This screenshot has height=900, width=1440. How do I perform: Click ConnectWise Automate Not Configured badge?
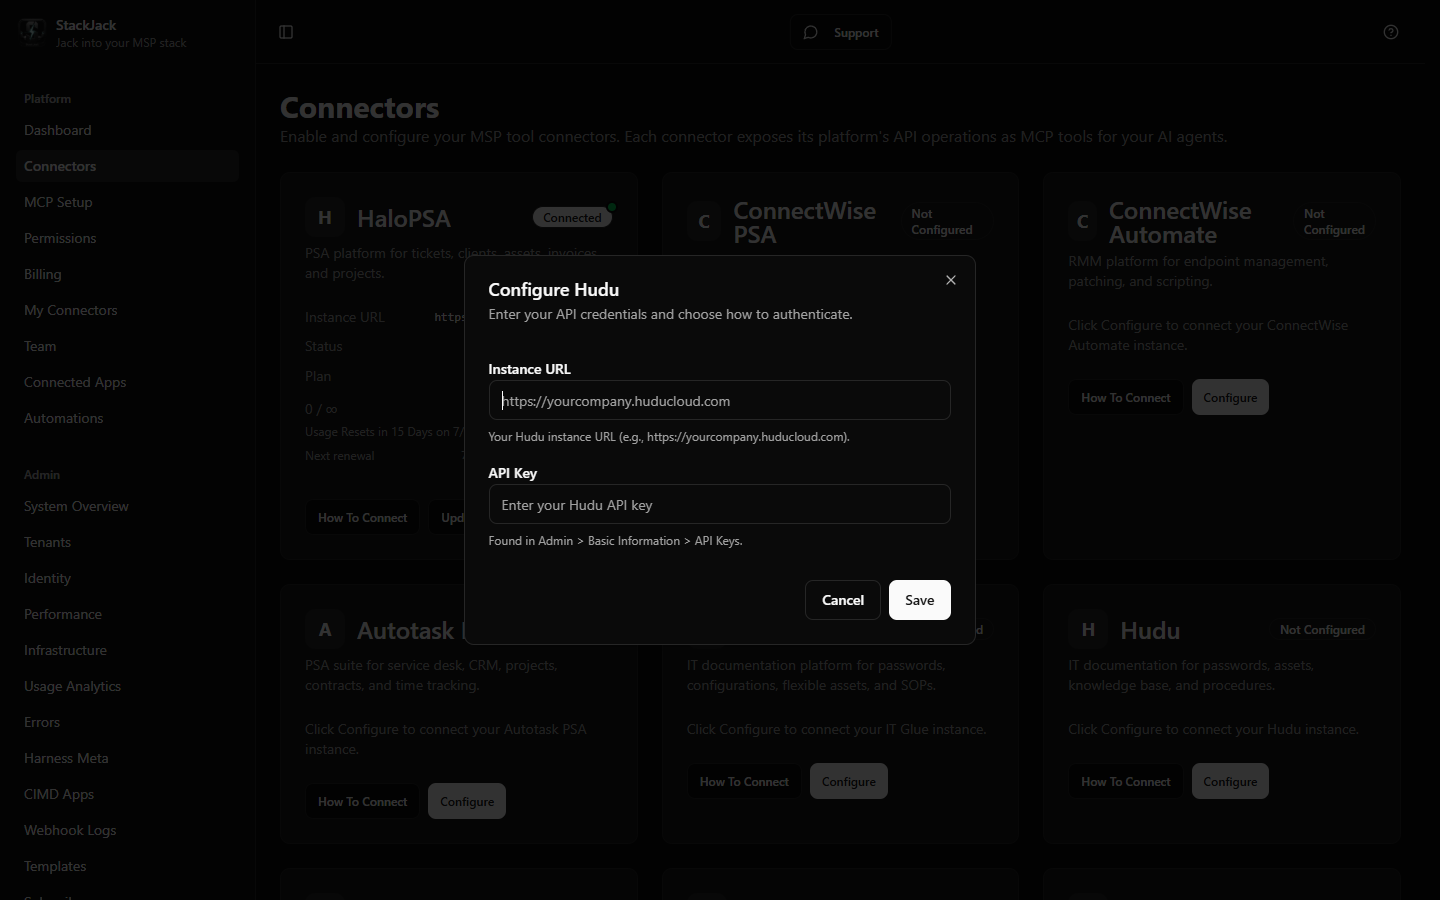[1334, 222]
